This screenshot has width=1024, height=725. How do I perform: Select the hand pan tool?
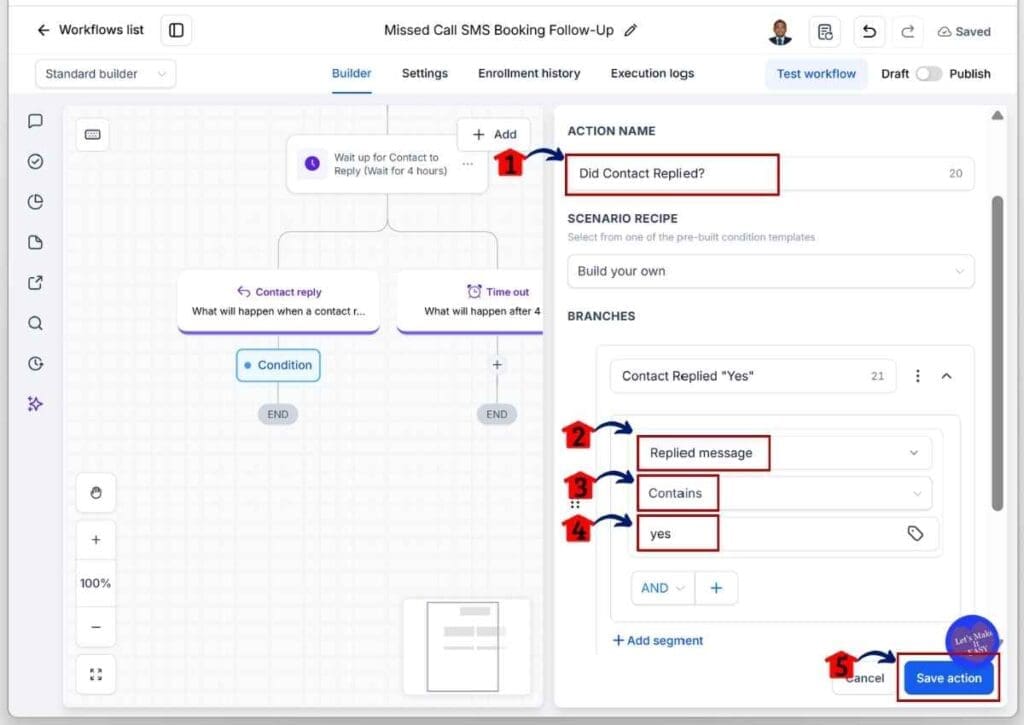point(96,492)
